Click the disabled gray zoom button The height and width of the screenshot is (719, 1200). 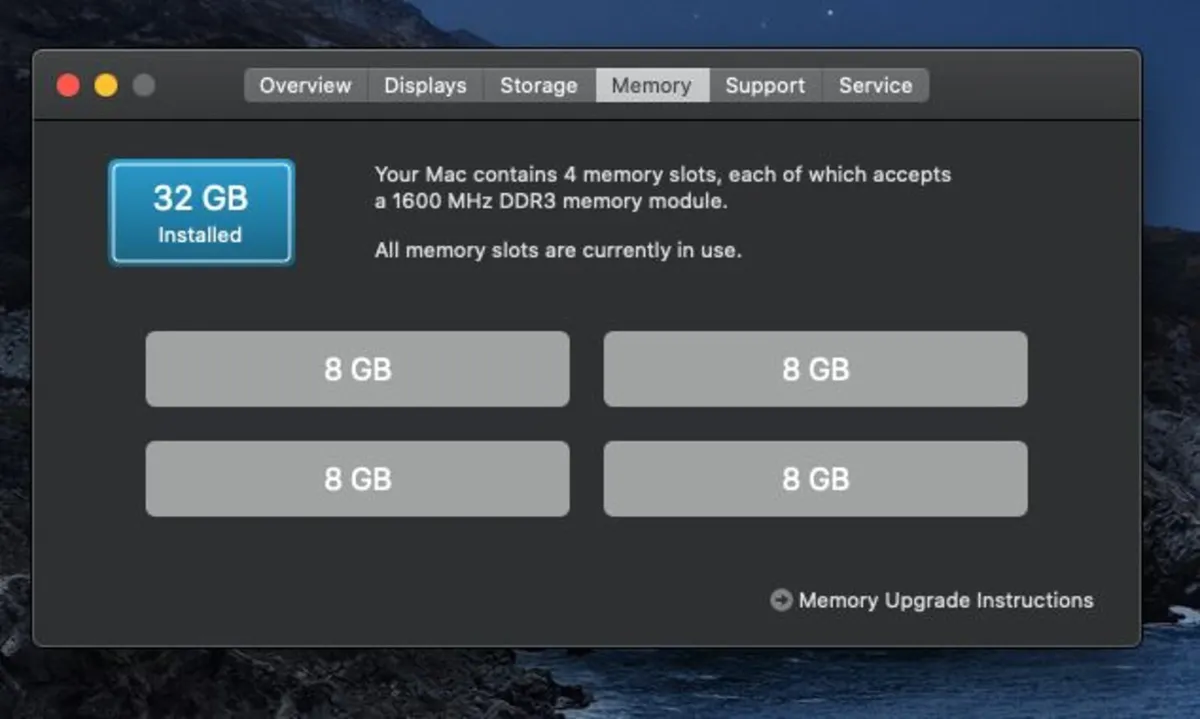click(x=144, y=85)
